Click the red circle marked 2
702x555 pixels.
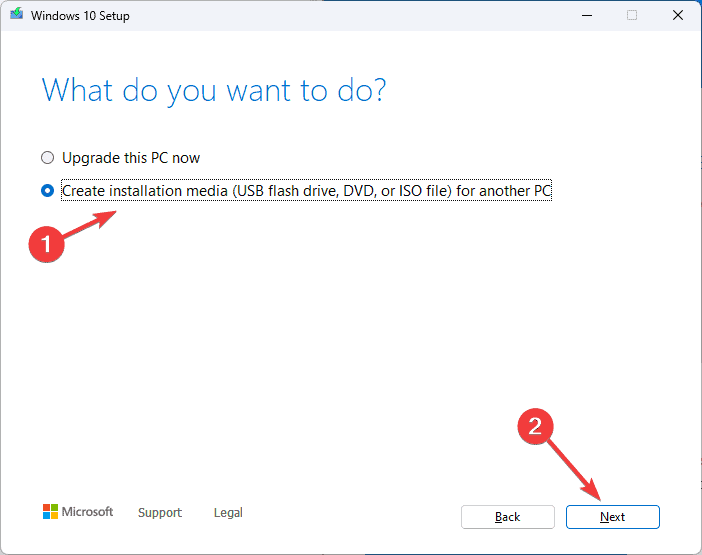[535, 426]
